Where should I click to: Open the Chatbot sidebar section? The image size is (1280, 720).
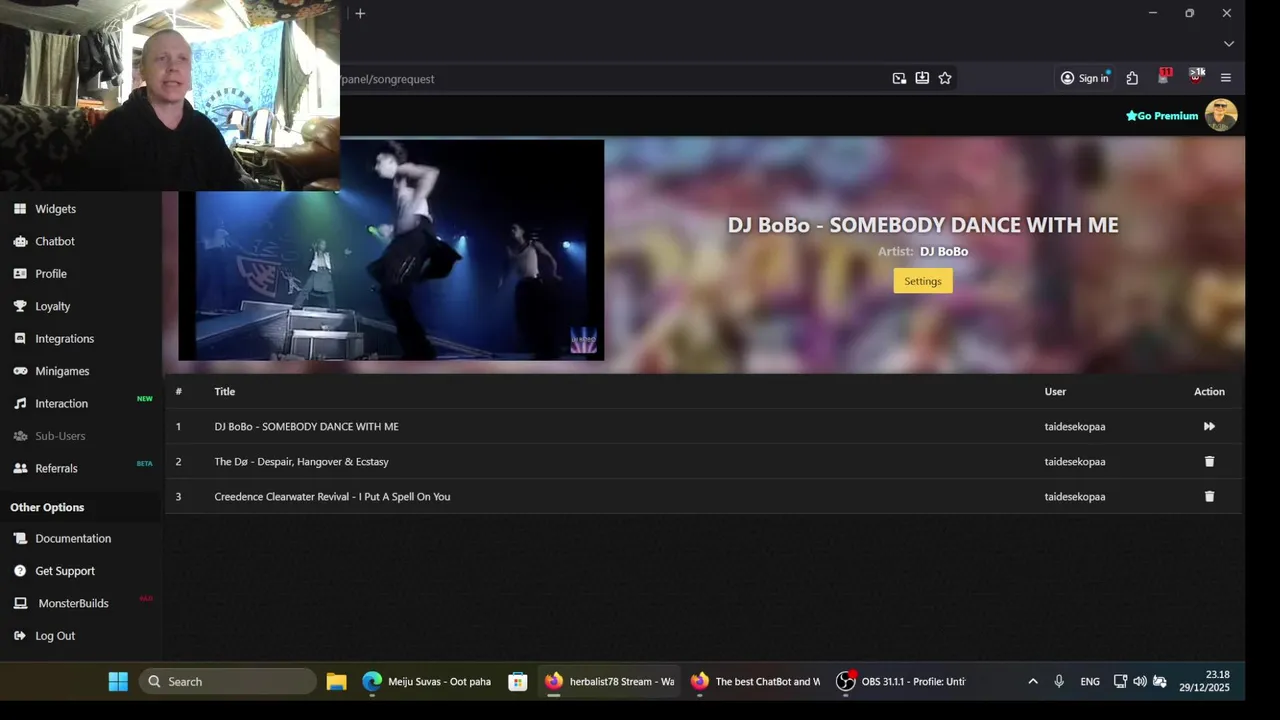[x=55, y=241]
